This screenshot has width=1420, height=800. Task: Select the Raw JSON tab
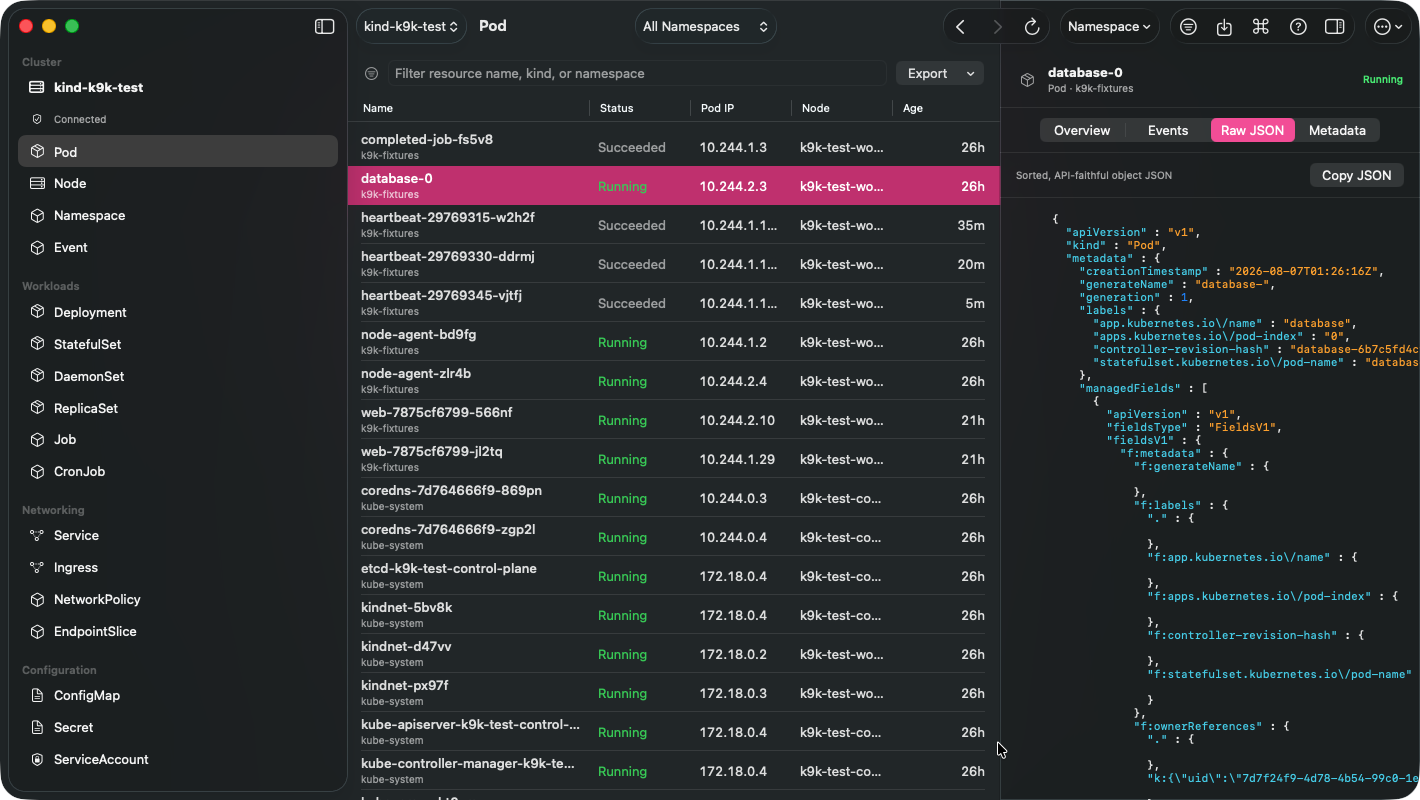coord(1253,130)
